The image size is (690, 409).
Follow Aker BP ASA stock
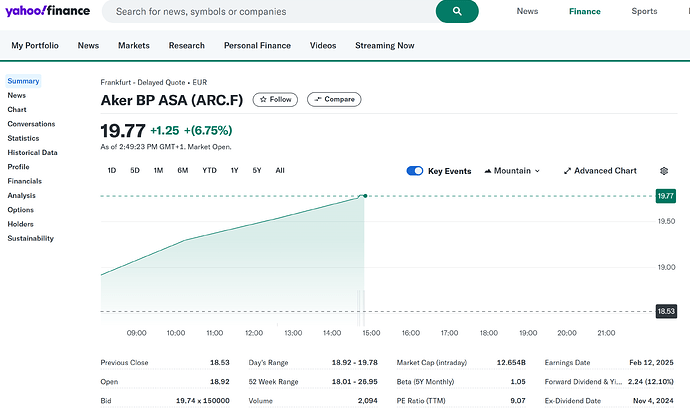[x=275, y=99]
